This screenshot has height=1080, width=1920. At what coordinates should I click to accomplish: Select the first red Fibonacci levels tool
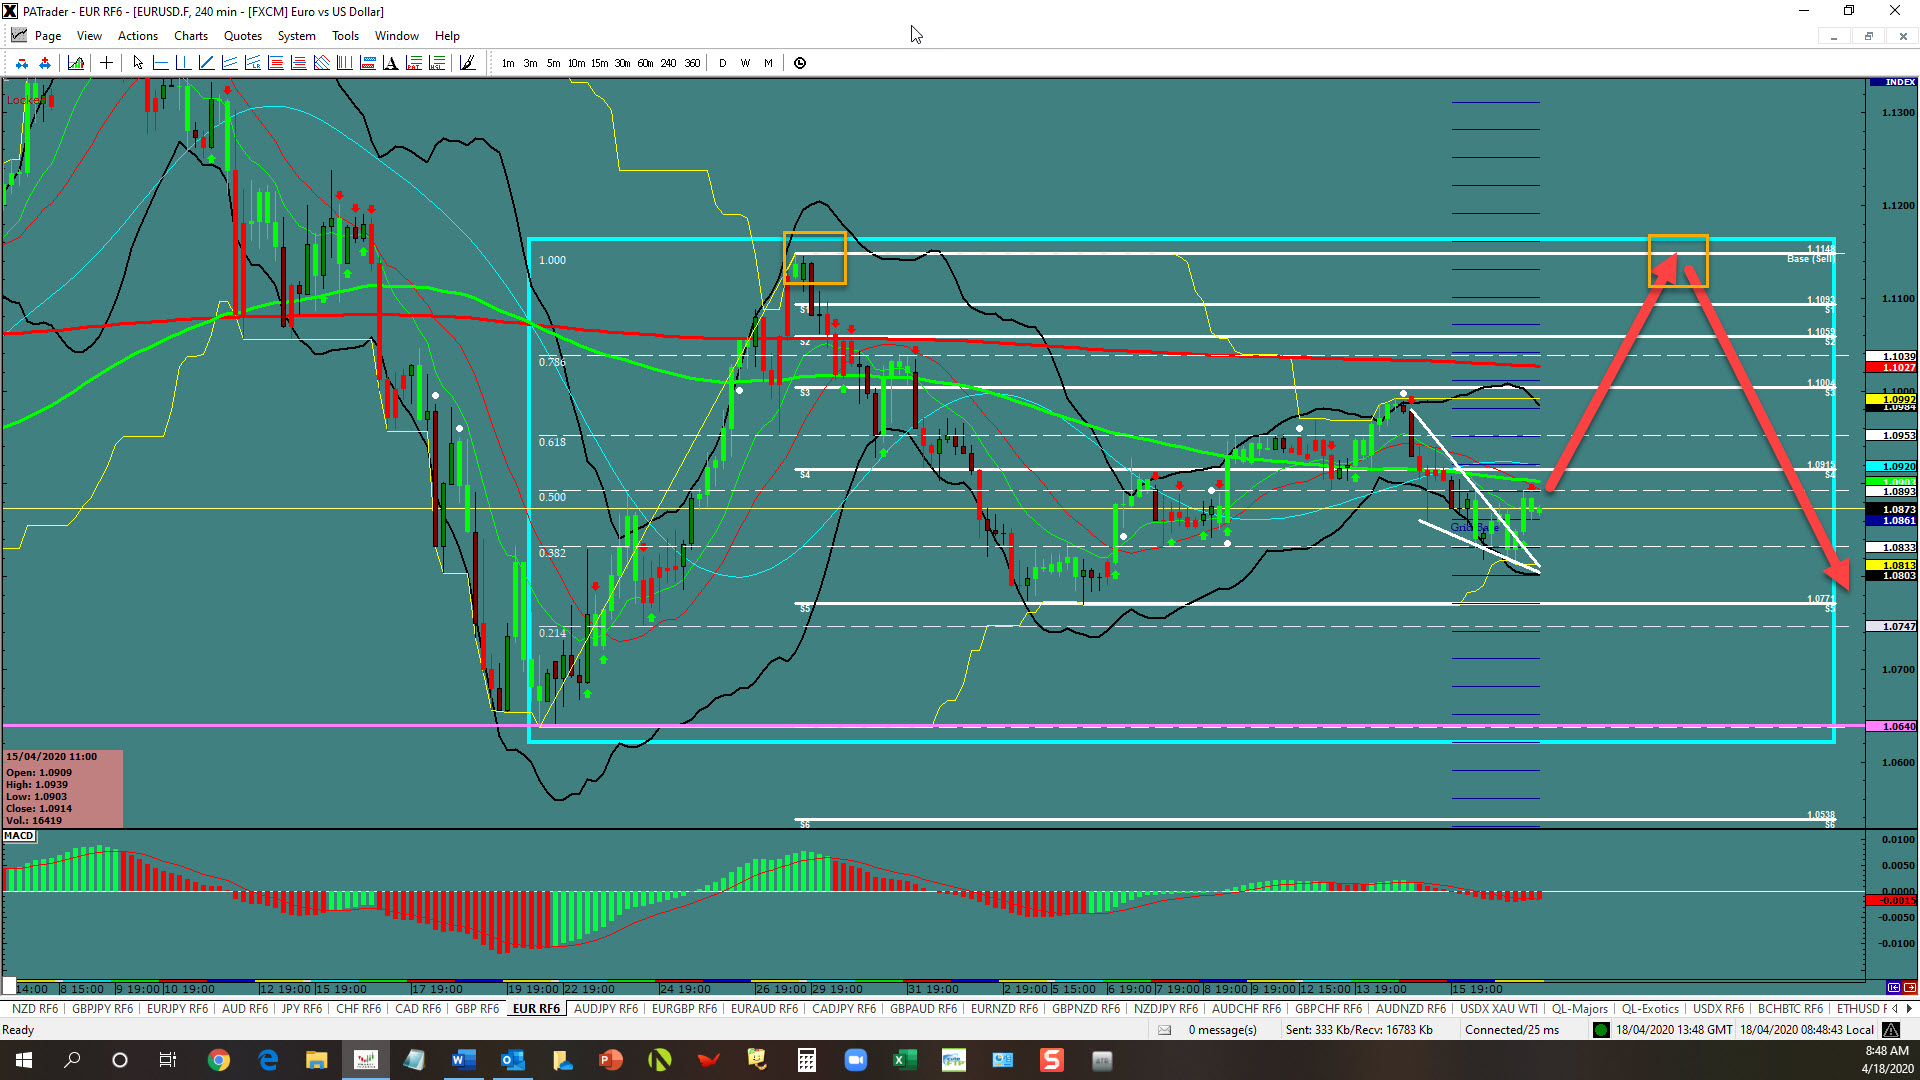[275, 63]
